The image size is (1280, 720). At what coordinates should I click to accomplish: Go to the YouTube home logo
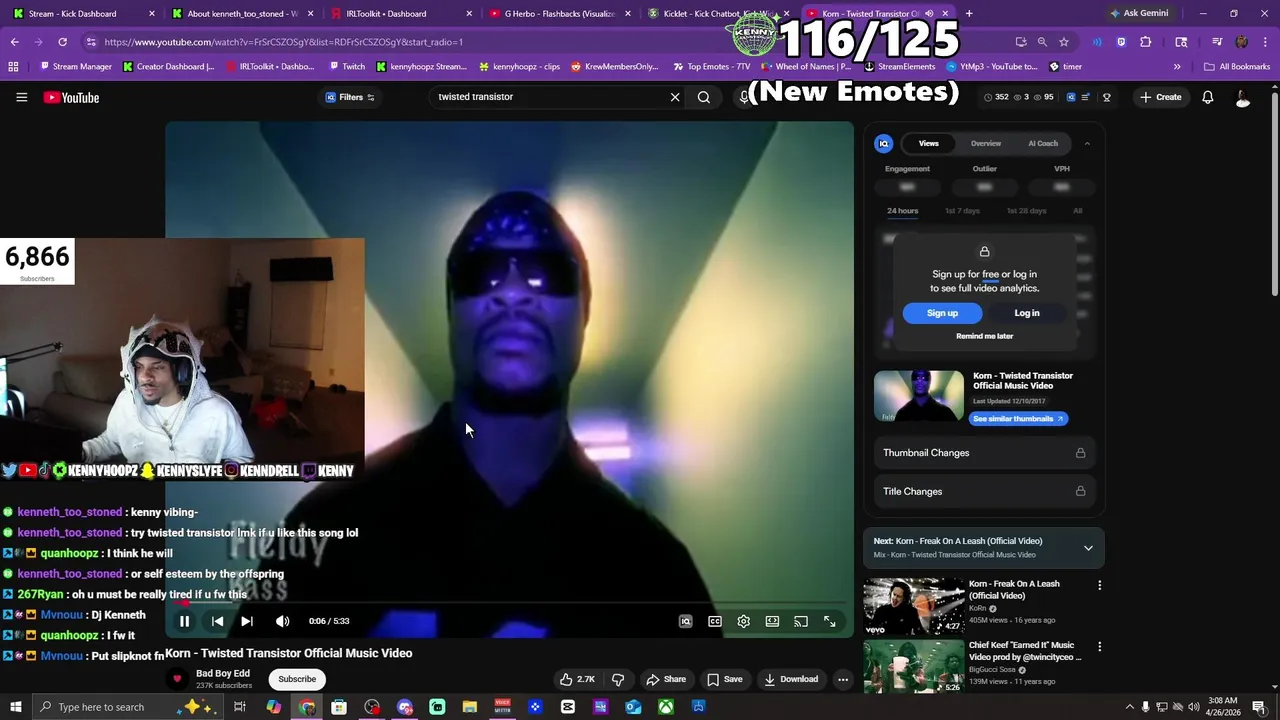click(x=71, y=97)
